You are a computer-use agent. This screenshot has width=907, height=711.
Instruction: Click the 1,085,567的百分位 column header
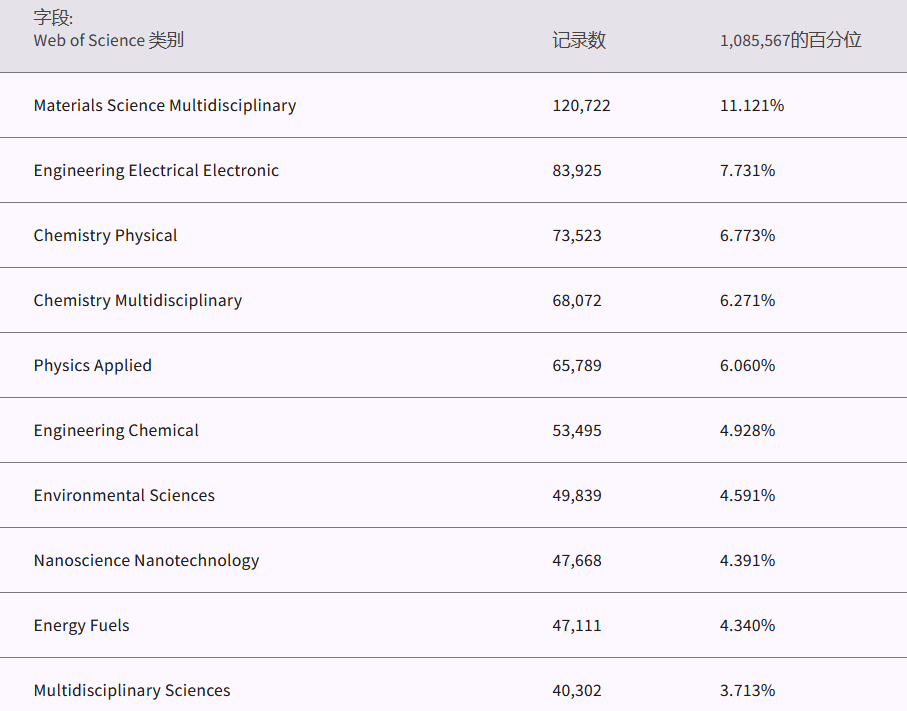pyautogui.click(x=790, y=40)
